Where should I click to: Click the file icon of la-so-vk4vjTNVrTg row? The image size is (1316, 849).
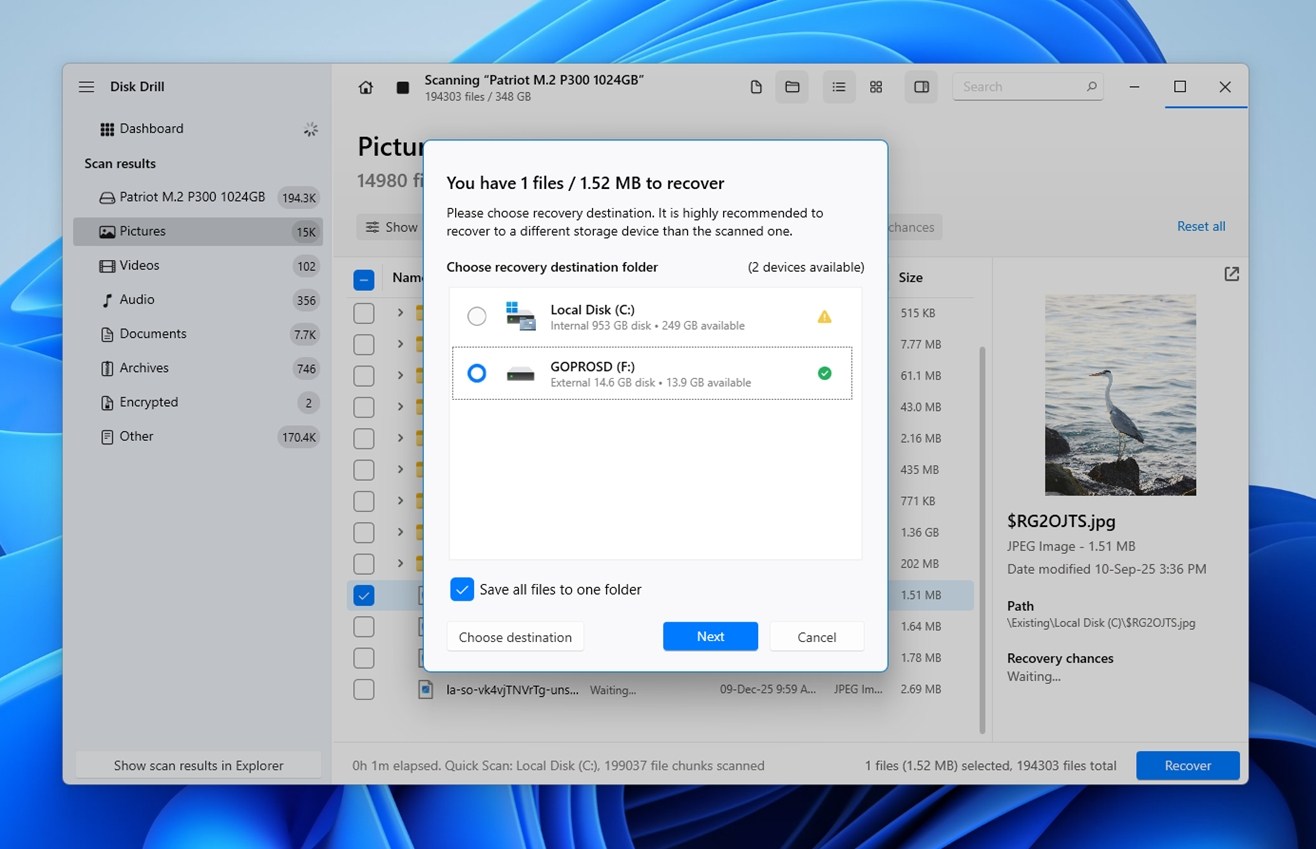coord(425,689)
